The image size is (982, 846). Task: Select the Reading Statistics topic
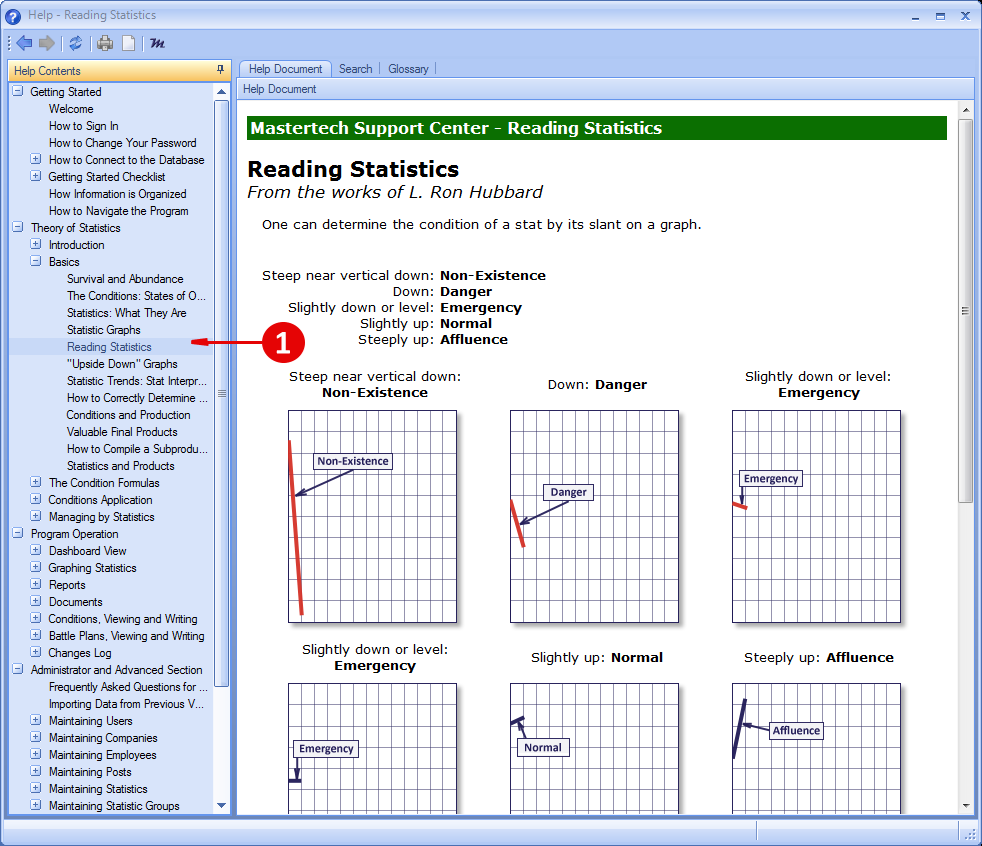[x=110, y=346]
